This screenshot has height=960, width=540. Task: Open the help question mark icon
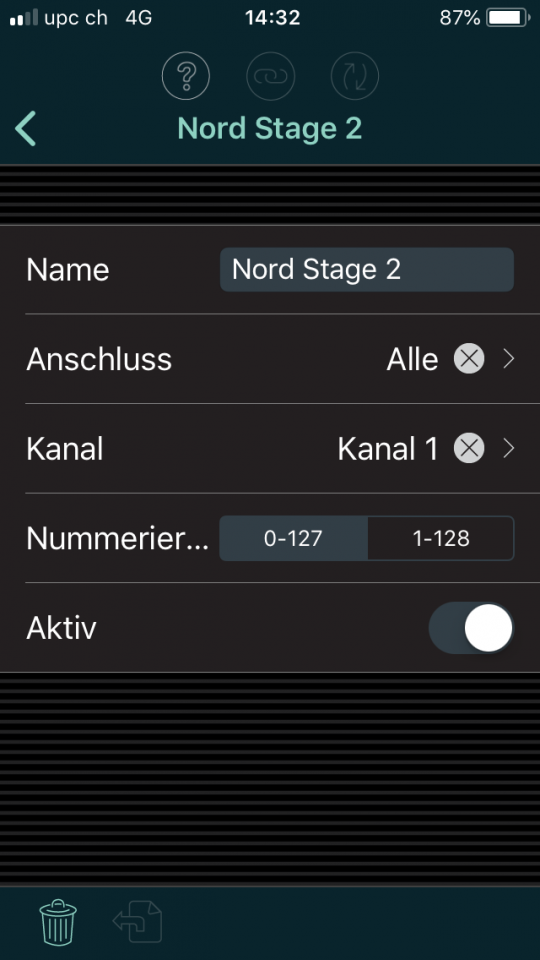[x=186, y=77]
